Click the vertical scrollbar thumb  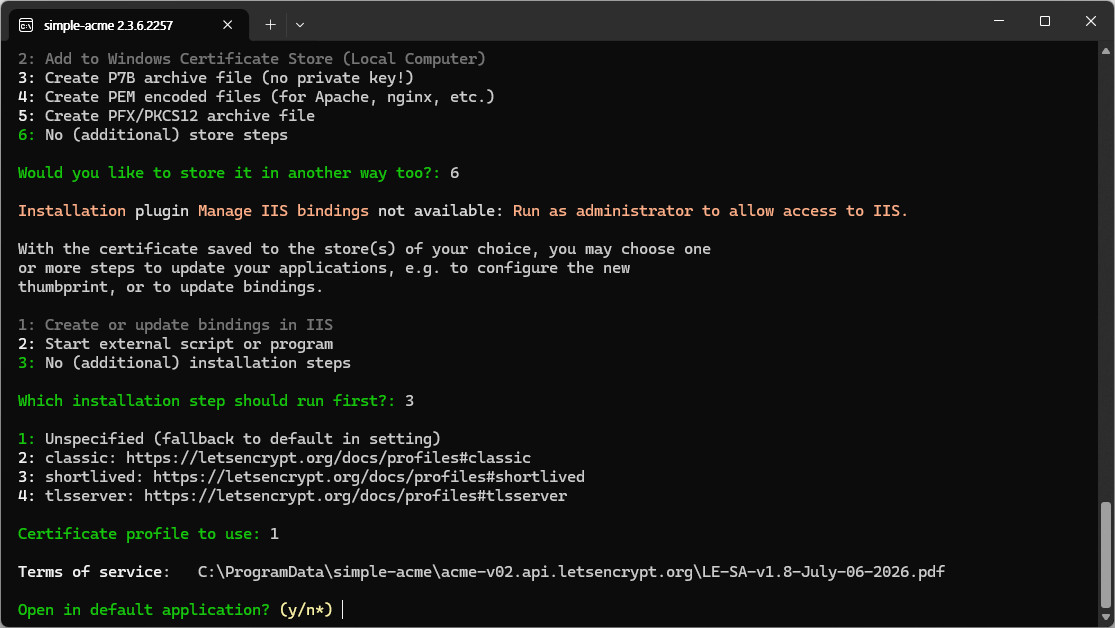1106,555
